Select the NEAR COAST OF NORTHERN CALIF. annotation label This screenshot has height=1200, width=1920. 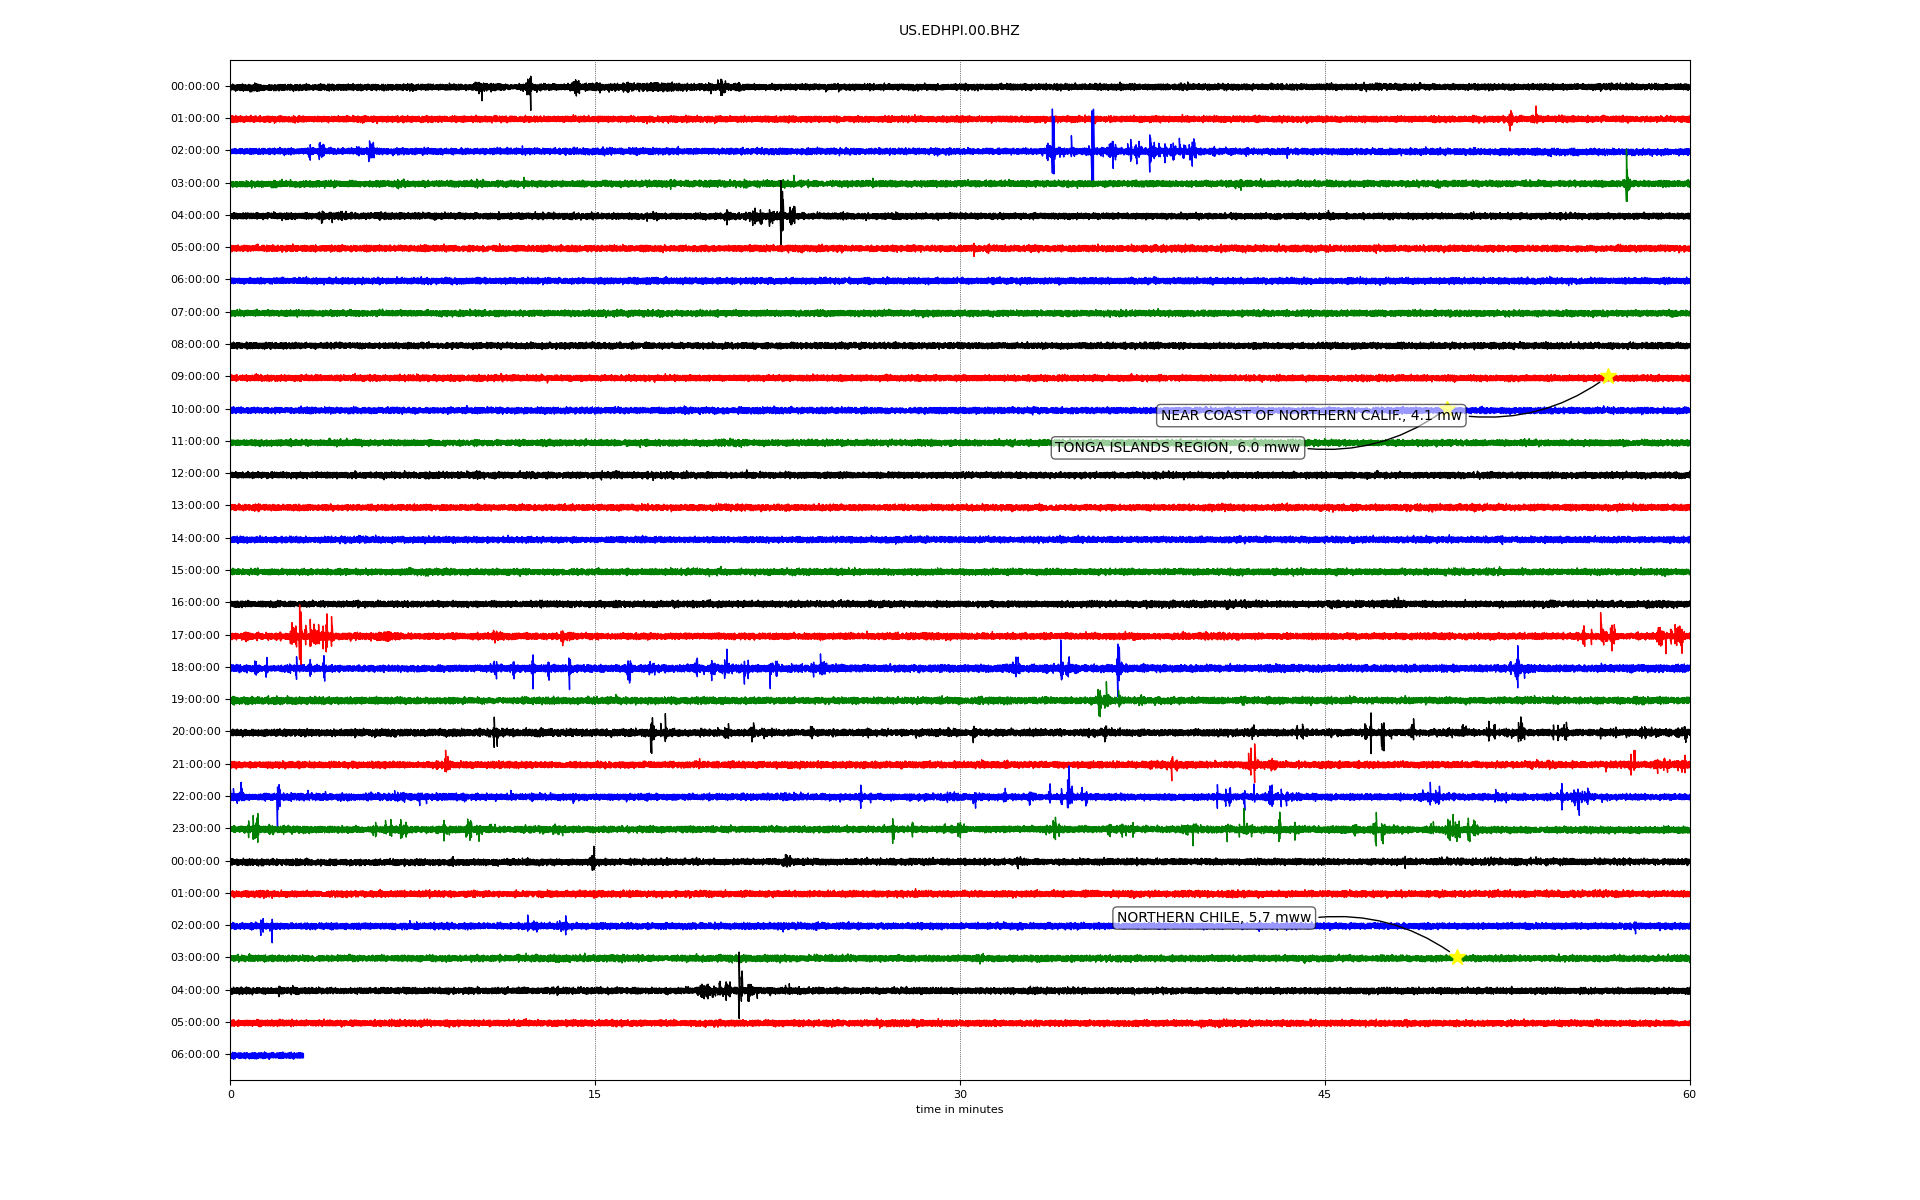pyautogui.click(x=1311, y=416)
